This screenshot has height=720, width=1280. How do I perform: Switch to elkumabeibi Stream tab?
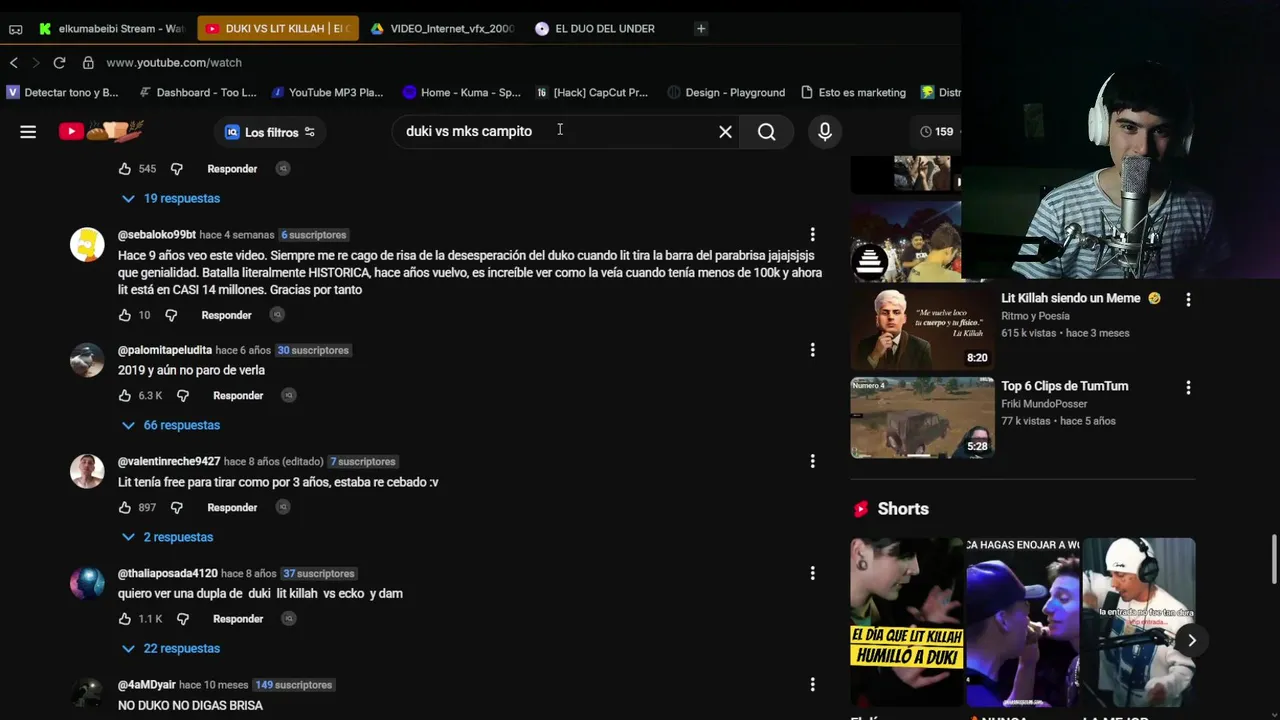[111, 28]
